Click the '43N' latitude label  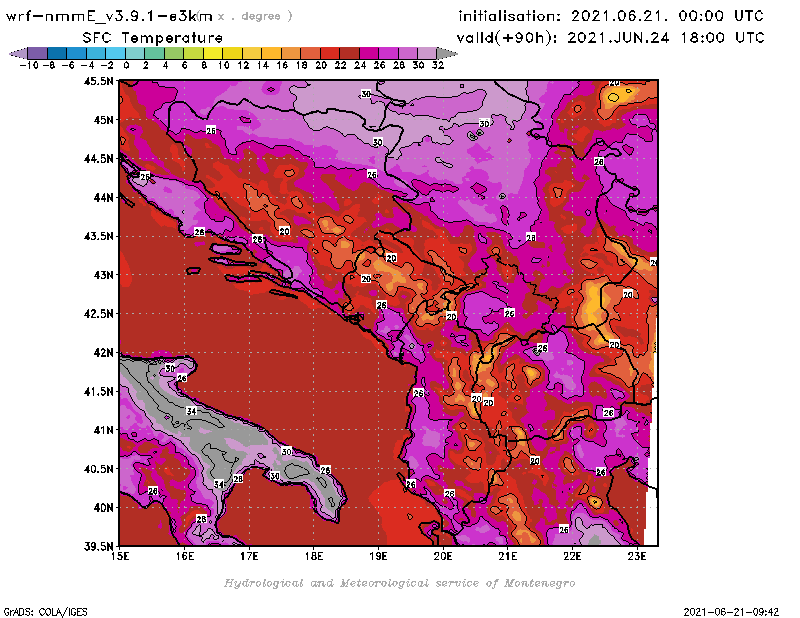[x=103, y=275]
